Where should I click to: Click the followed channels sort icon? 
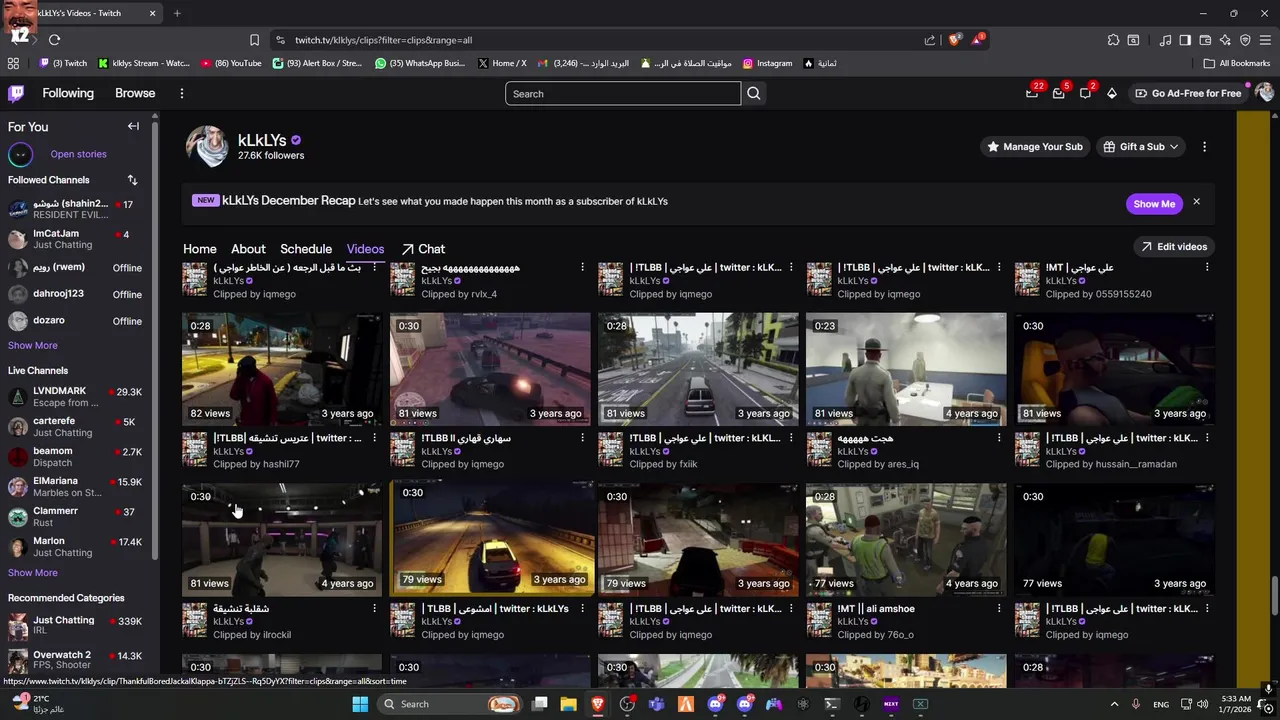coord(132,180)
